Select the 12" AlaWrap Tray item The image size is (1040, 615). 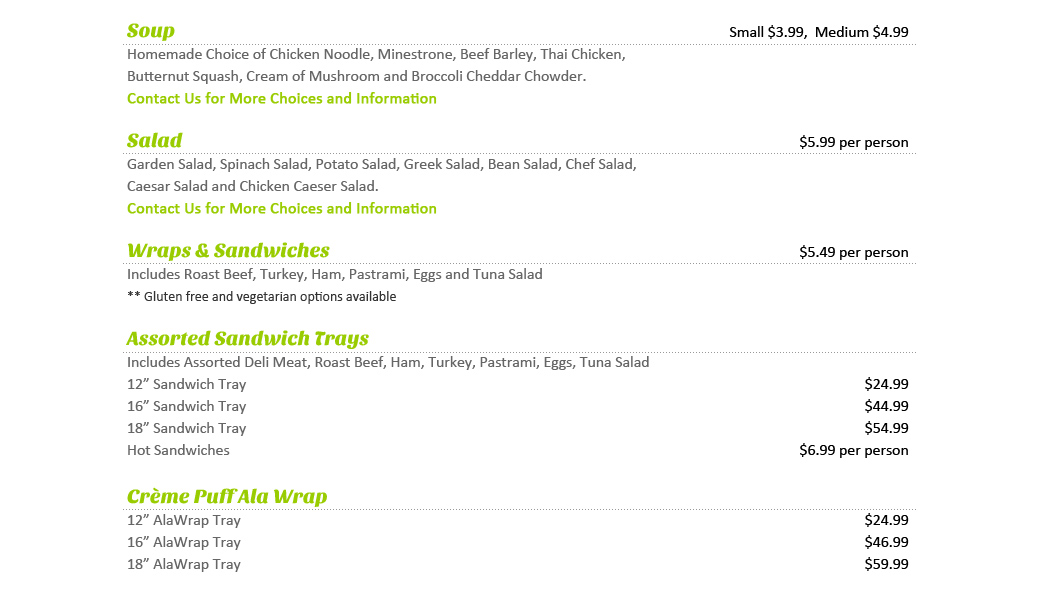coord(184,521)
